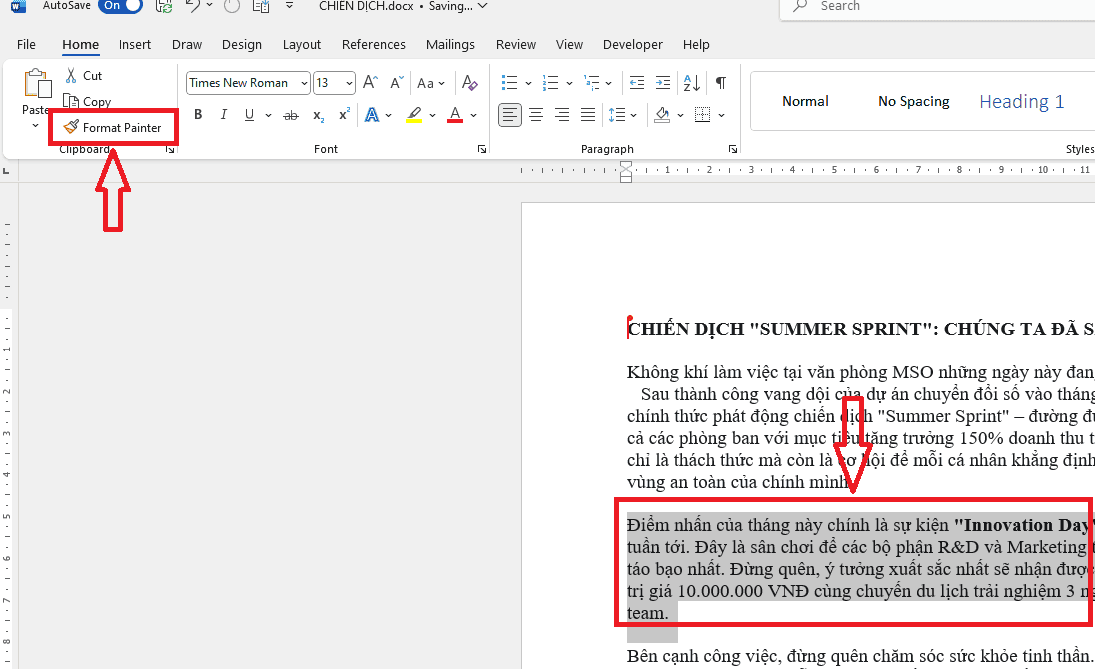This screenshot has height=669, width=1095.
Task: Apply the yellow text highlight color
Action: tap(414, 115)
